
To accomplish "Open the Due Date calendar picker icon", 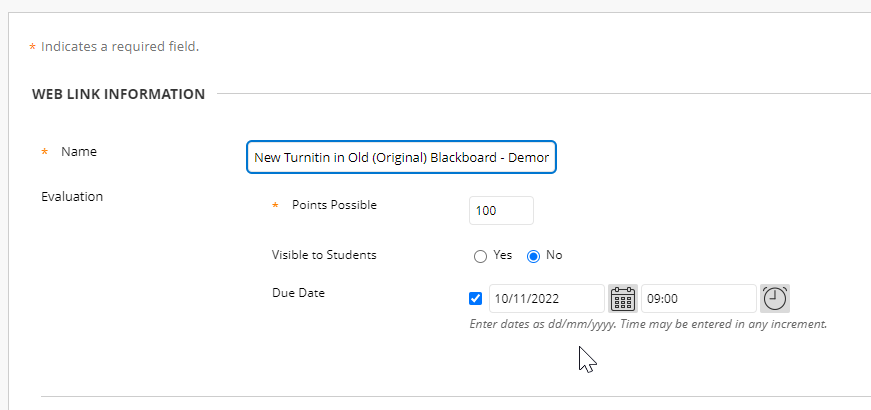I will click(623, 299).
